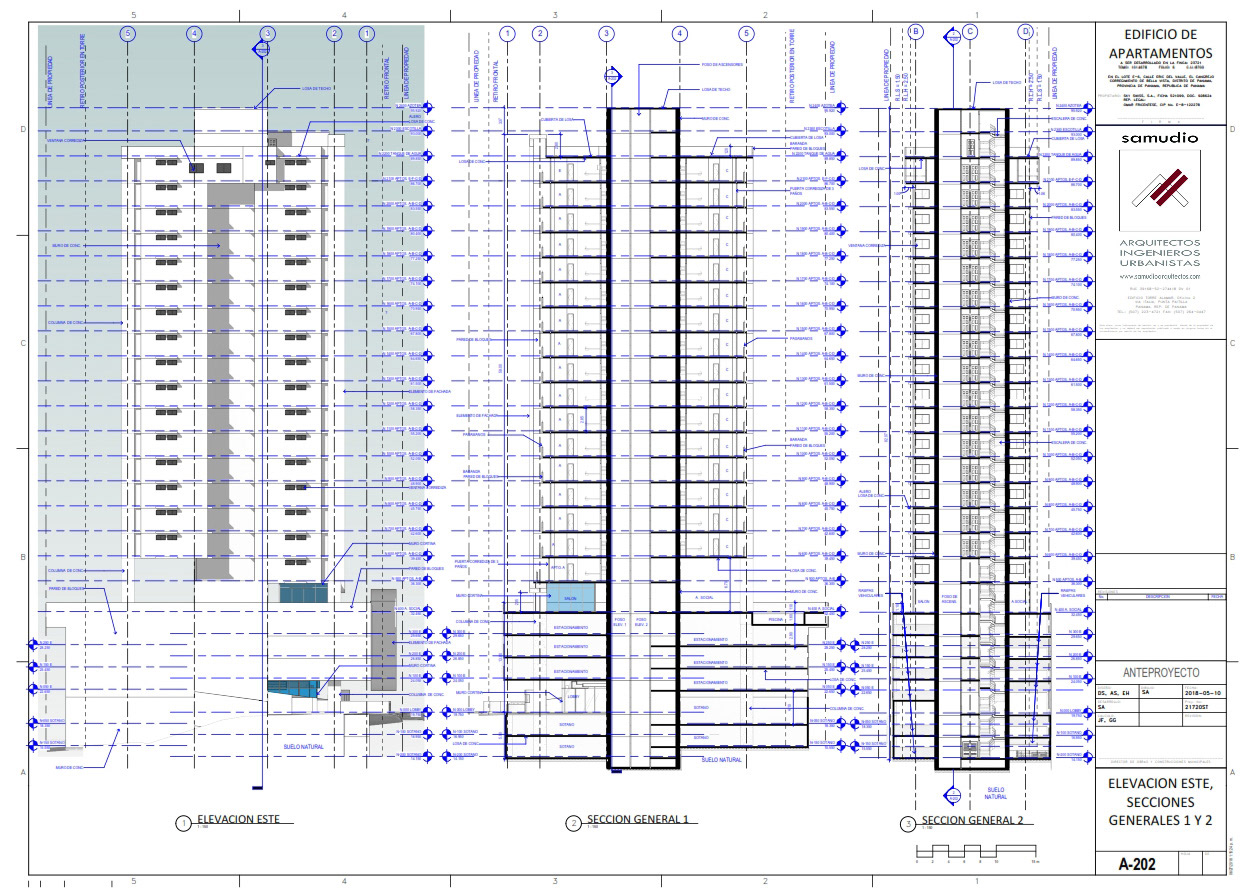
Task: Select the Anteproyecto heading in title block
Action: pyautogui.click(x=1160, y=673)
